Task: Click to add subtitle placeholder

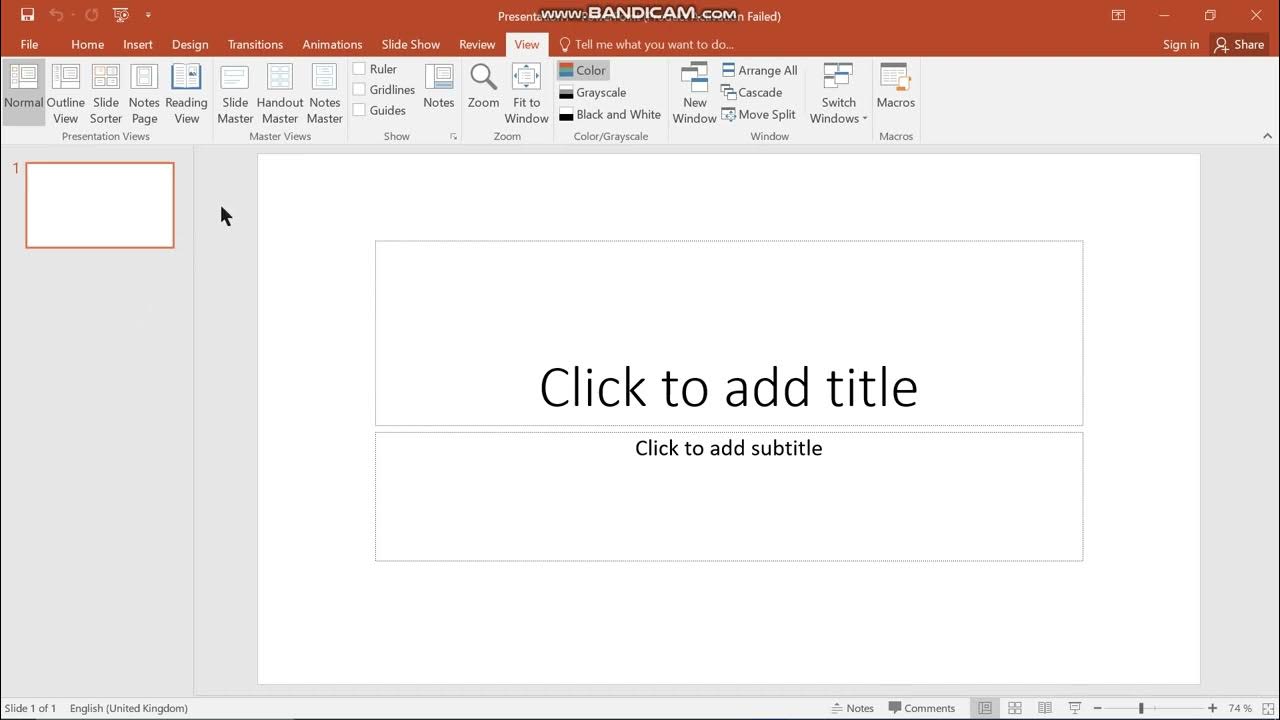Action: point(729,496)
